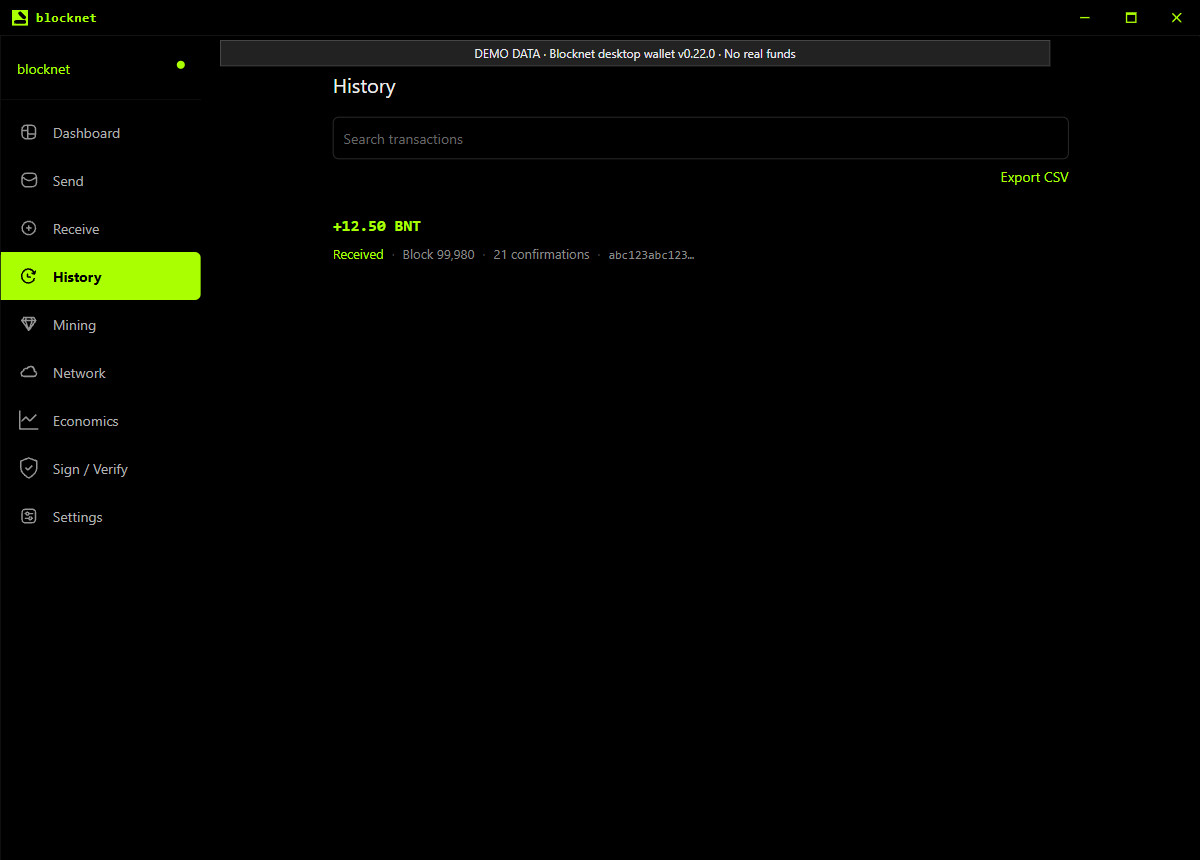Open the Dashboard page
This screenshot has height=860, width=1200.
tap(100, 133)
